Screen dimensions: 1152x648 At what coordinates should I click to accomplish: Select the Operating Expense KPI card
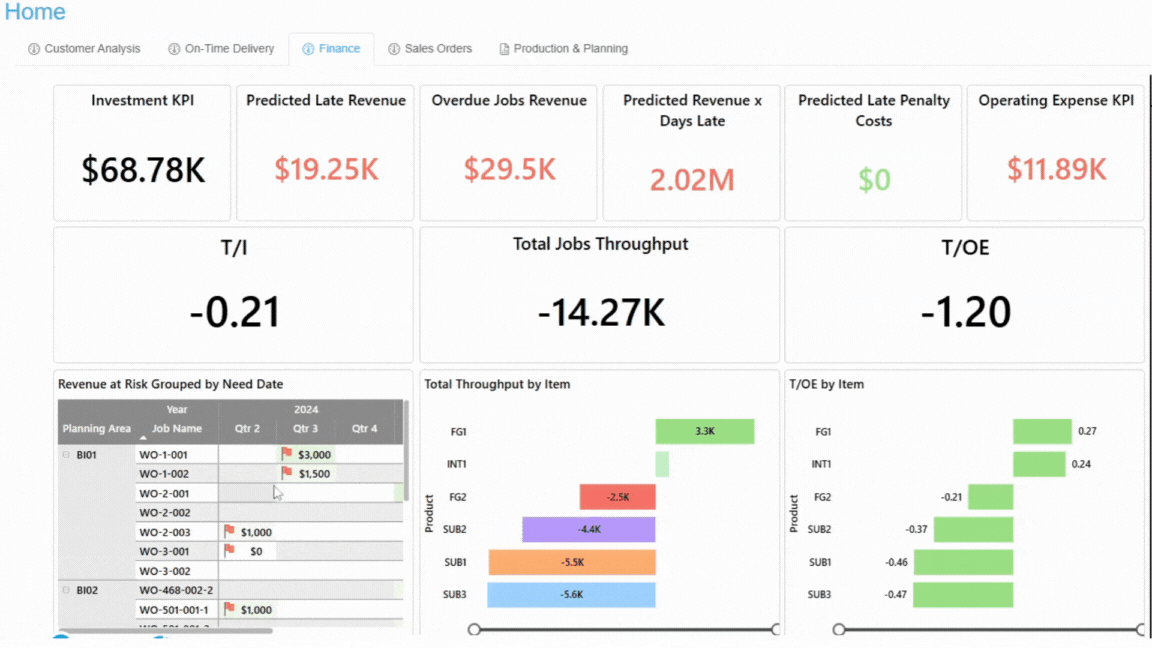1056,152
